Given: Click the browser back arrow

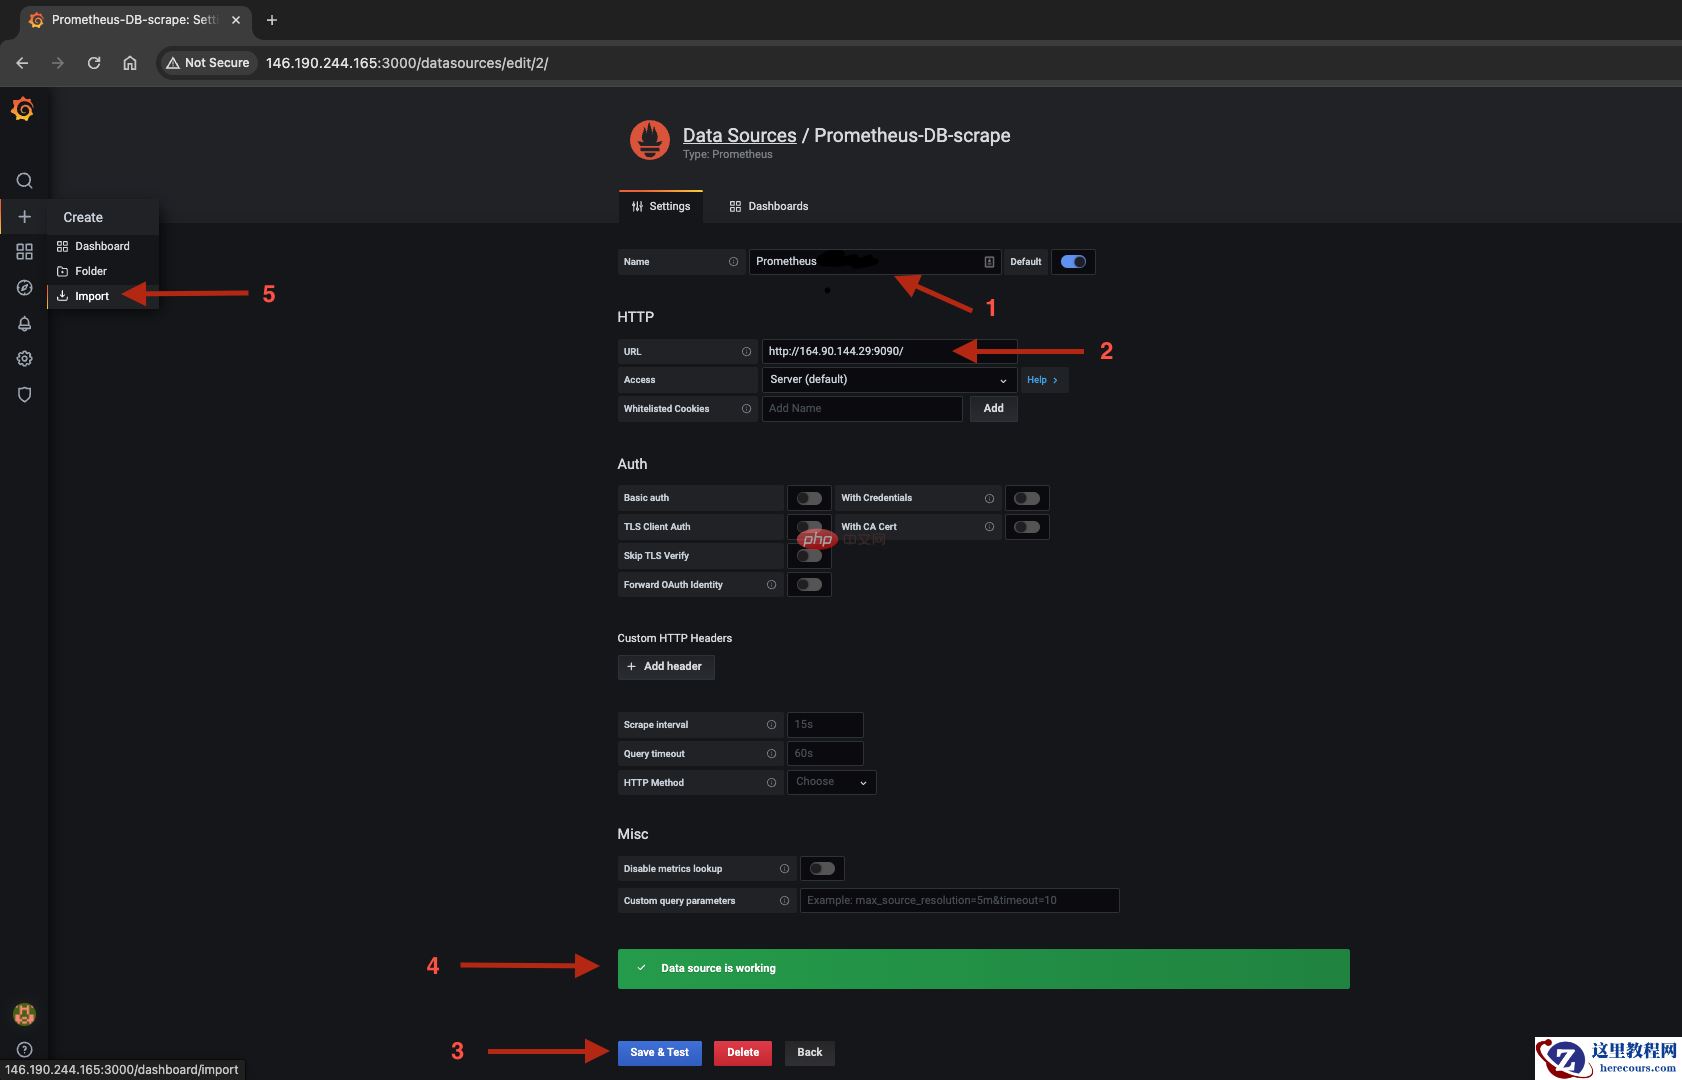Looking at the screenshot, I should (22, 63).
